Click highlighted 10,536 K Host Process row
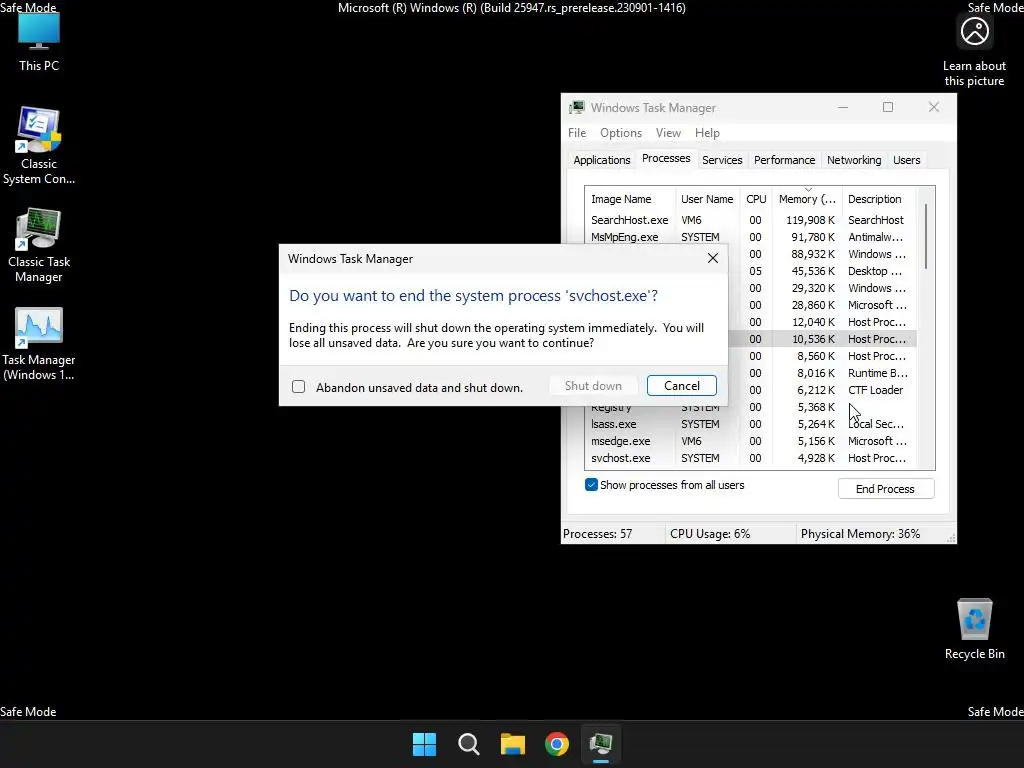This screenshot has height=768, width=1024. (823, 339)
